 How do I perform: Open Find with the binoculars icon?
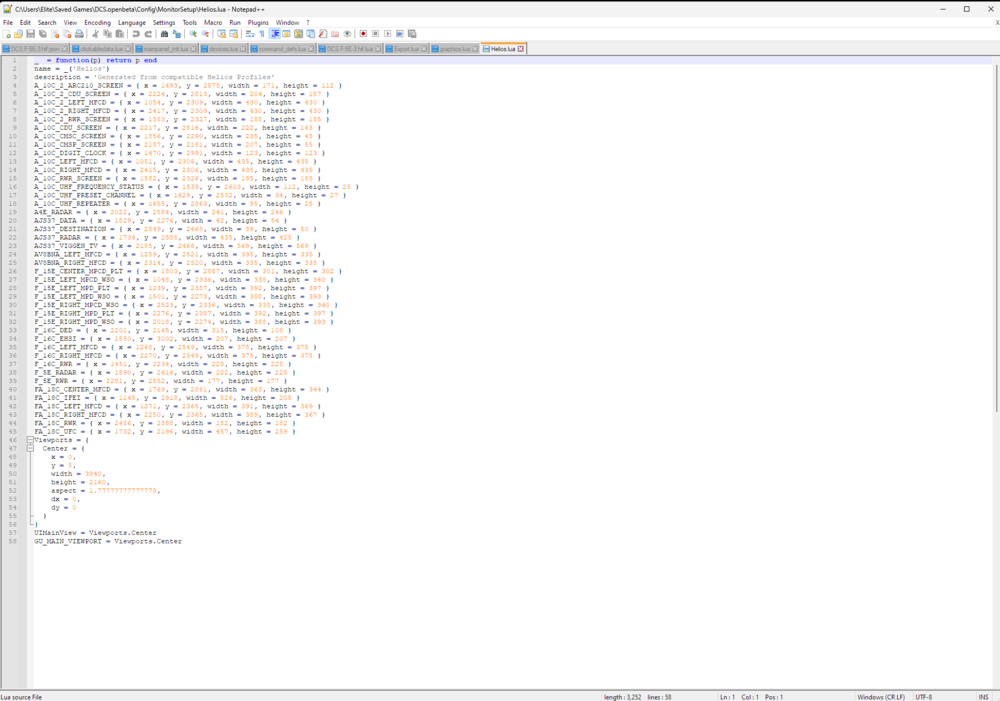point(165,34)
